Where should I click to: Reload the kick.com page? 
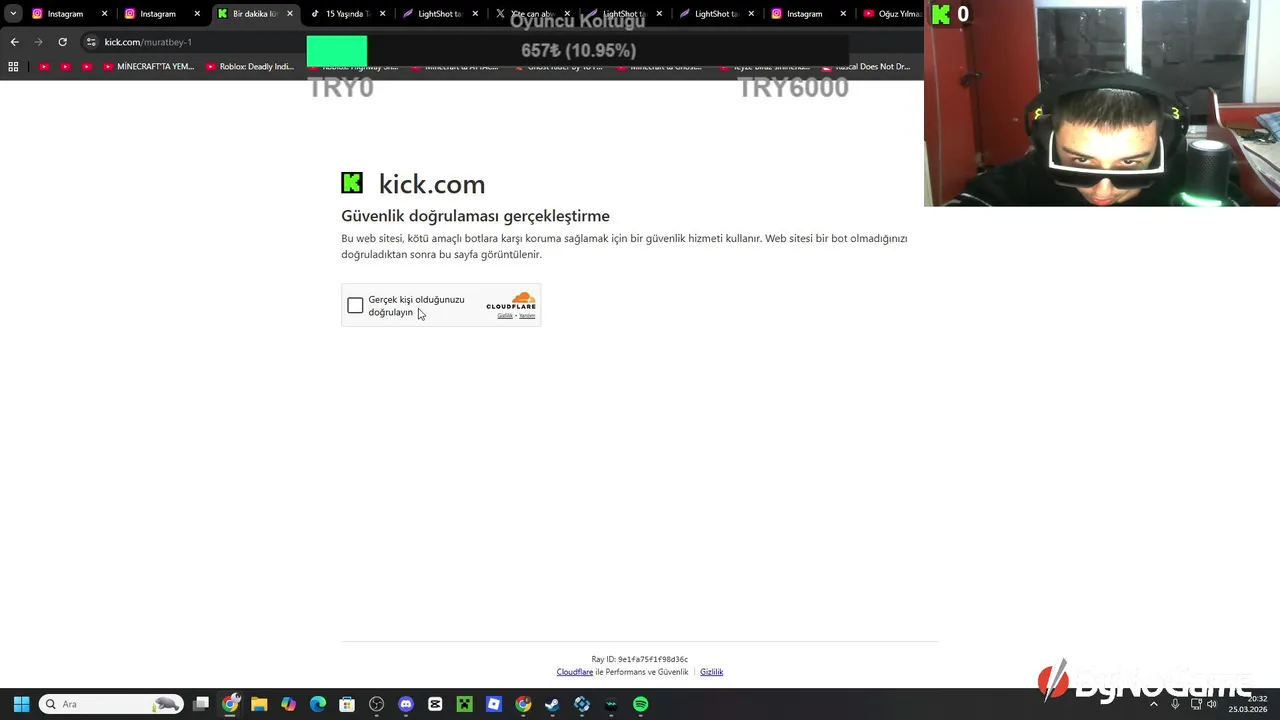tap(62, 42)
